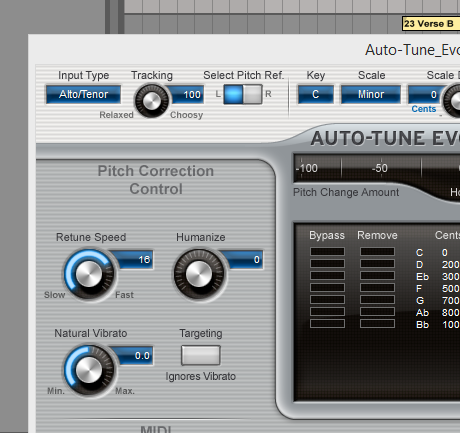Image resolution: width=460 pixels, height=433 pixels.
Task: Open the Input Type Alto/Tenor dropdown
Action: tap(83, 94)
